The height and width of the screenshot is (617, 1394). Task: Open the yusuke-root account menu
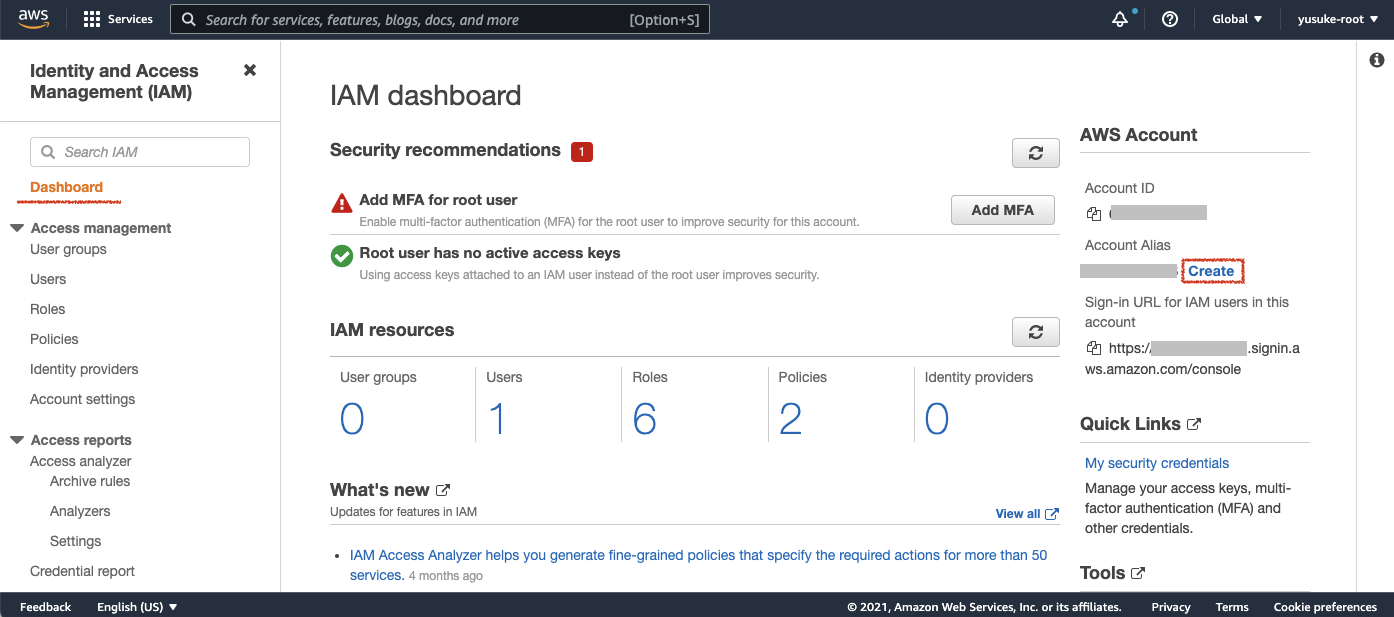click(1338, 19)
